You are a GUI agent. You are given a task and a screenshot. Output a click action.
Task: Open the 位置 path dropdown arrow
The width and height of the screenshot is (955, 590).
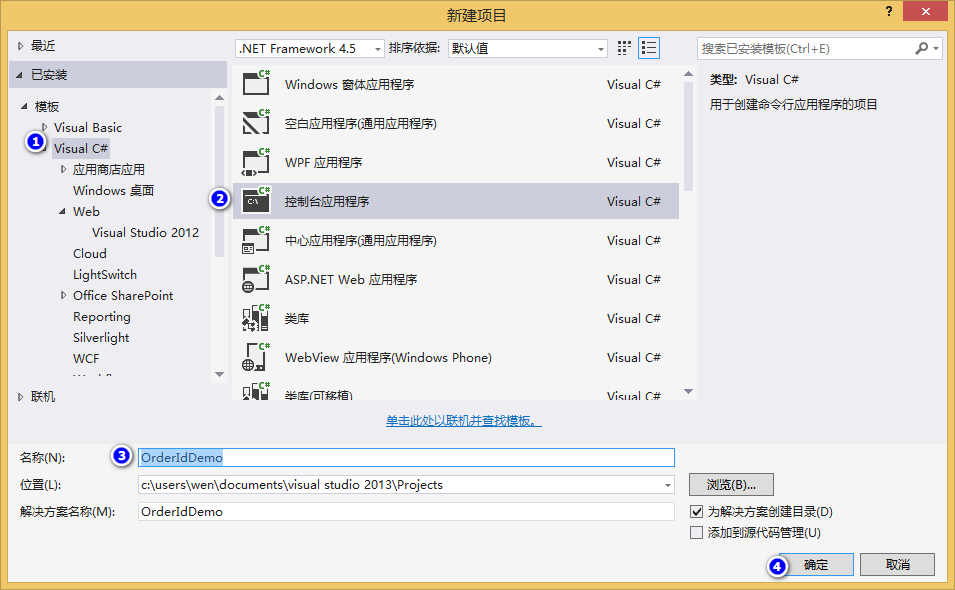pyautogui.click(x=668, y=485)
